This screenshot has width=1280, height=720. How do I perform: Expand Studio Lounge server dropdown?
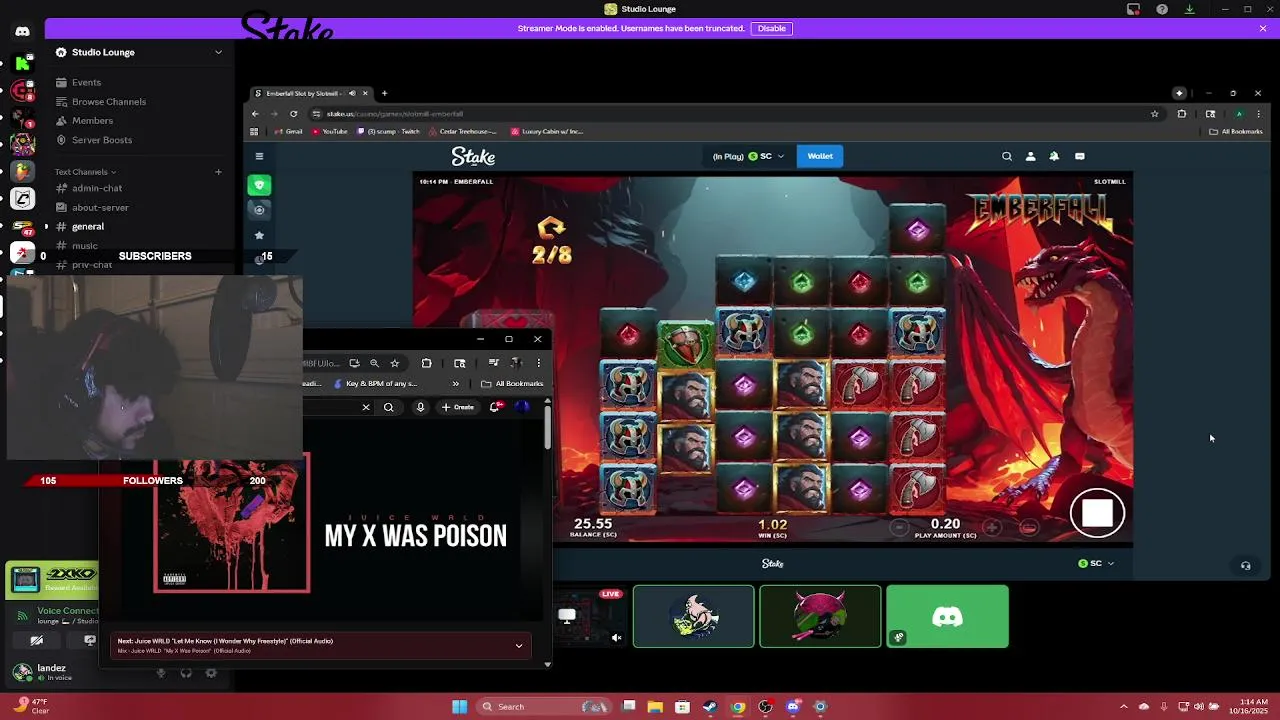pos(218,52)
